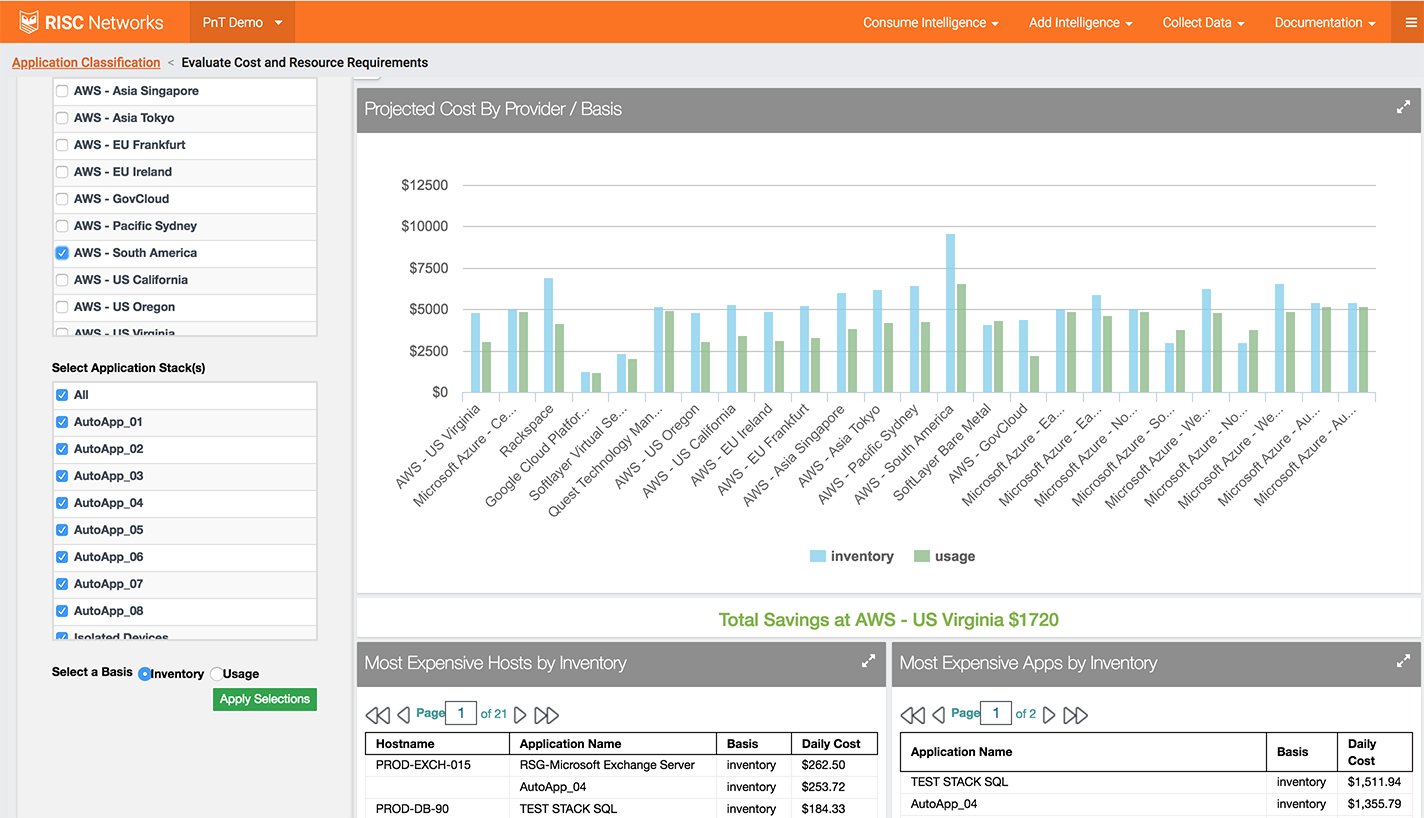Click the $184.33 daily cost value
The width and height of the screenshot is (1424, 818).
point(823,809)
